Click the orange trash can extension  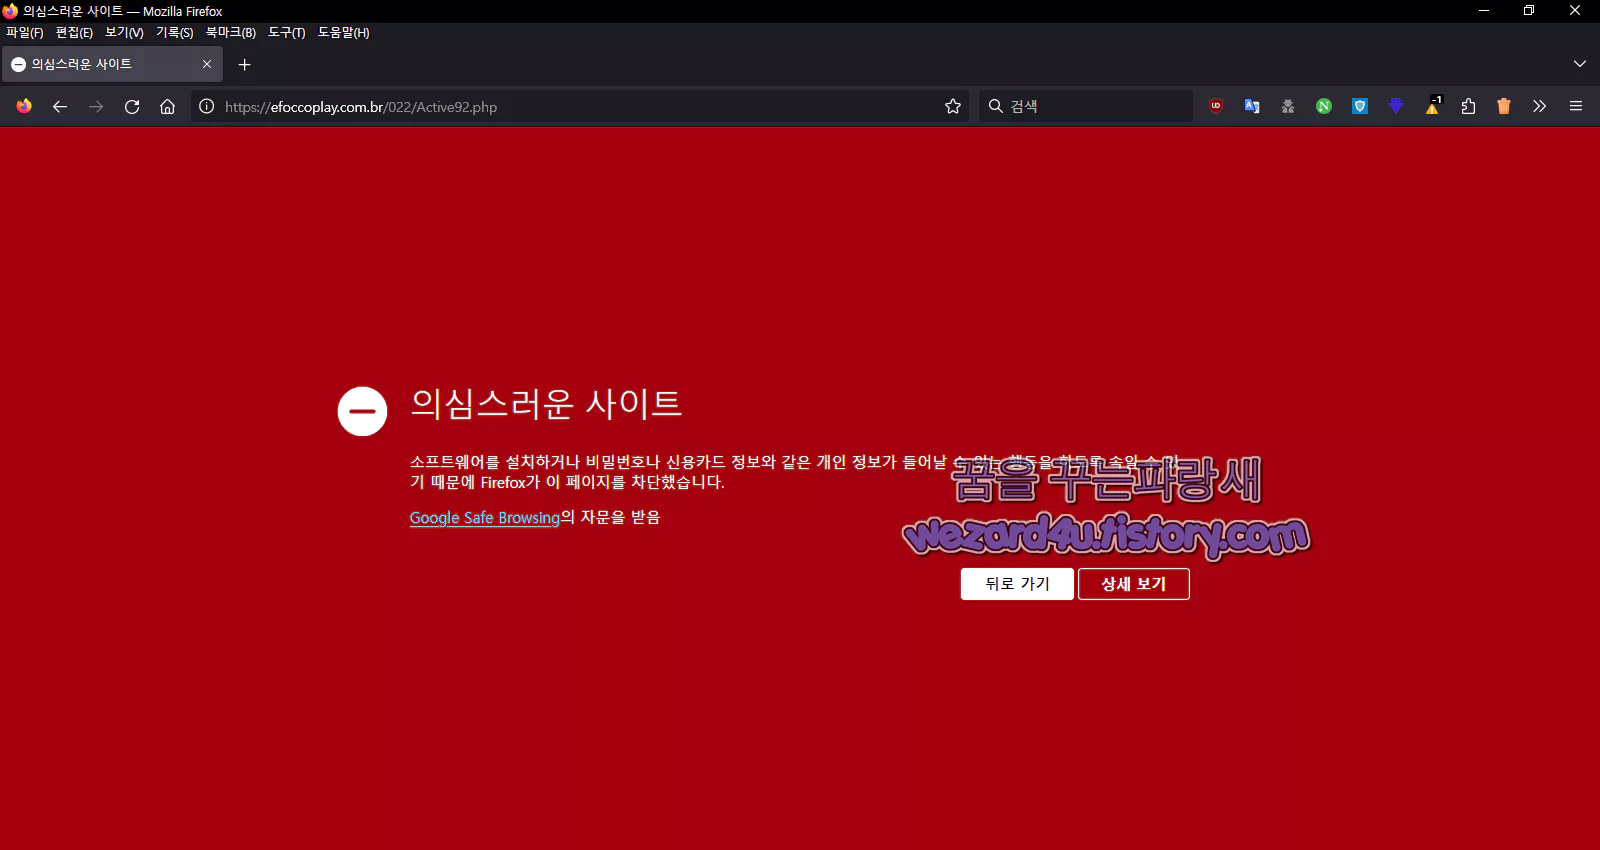(1504, 106)
